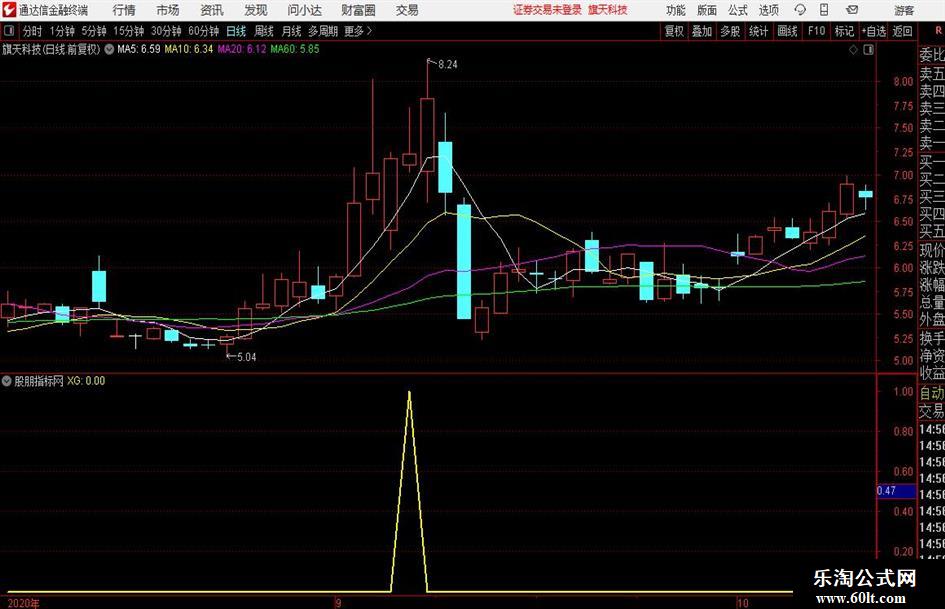The image size is (945, 609).
Task: Click the 标记 mark button
Action: [844, 31]
